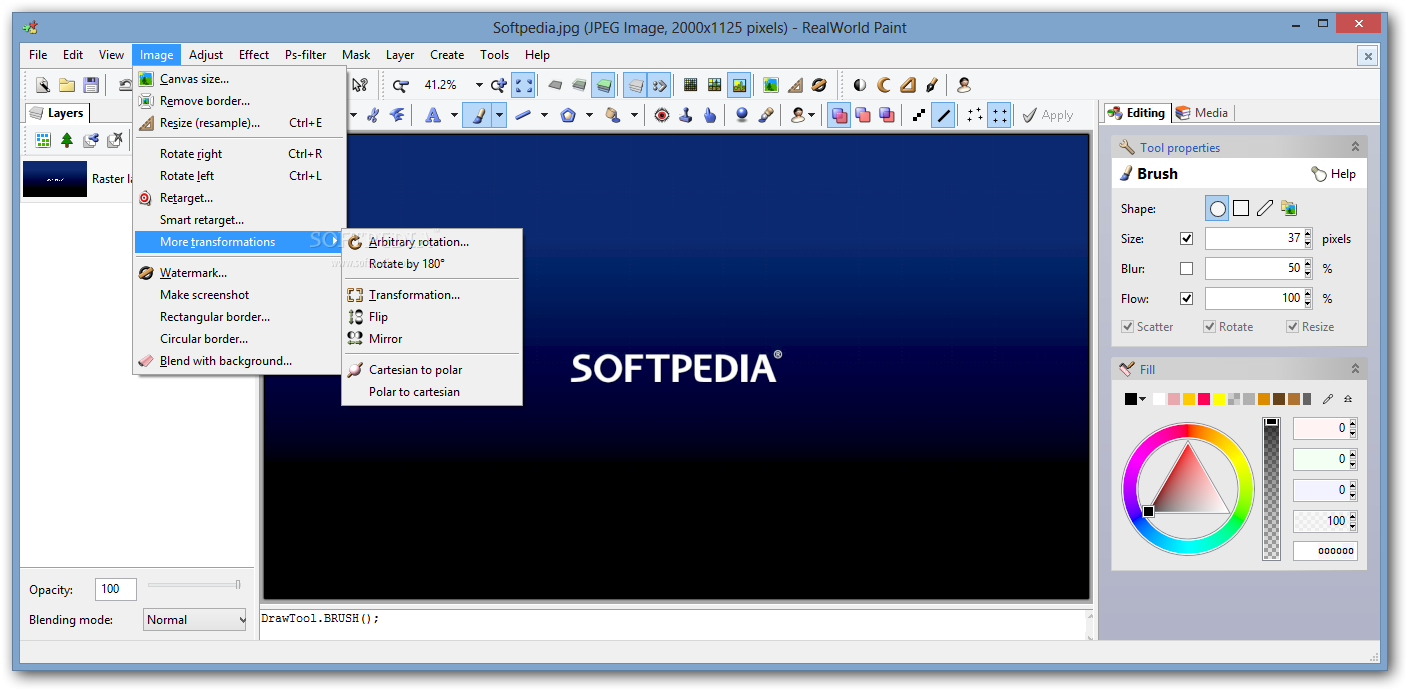Choose Blend with background...
The image size is (1408, 691).
coord(239,361)
